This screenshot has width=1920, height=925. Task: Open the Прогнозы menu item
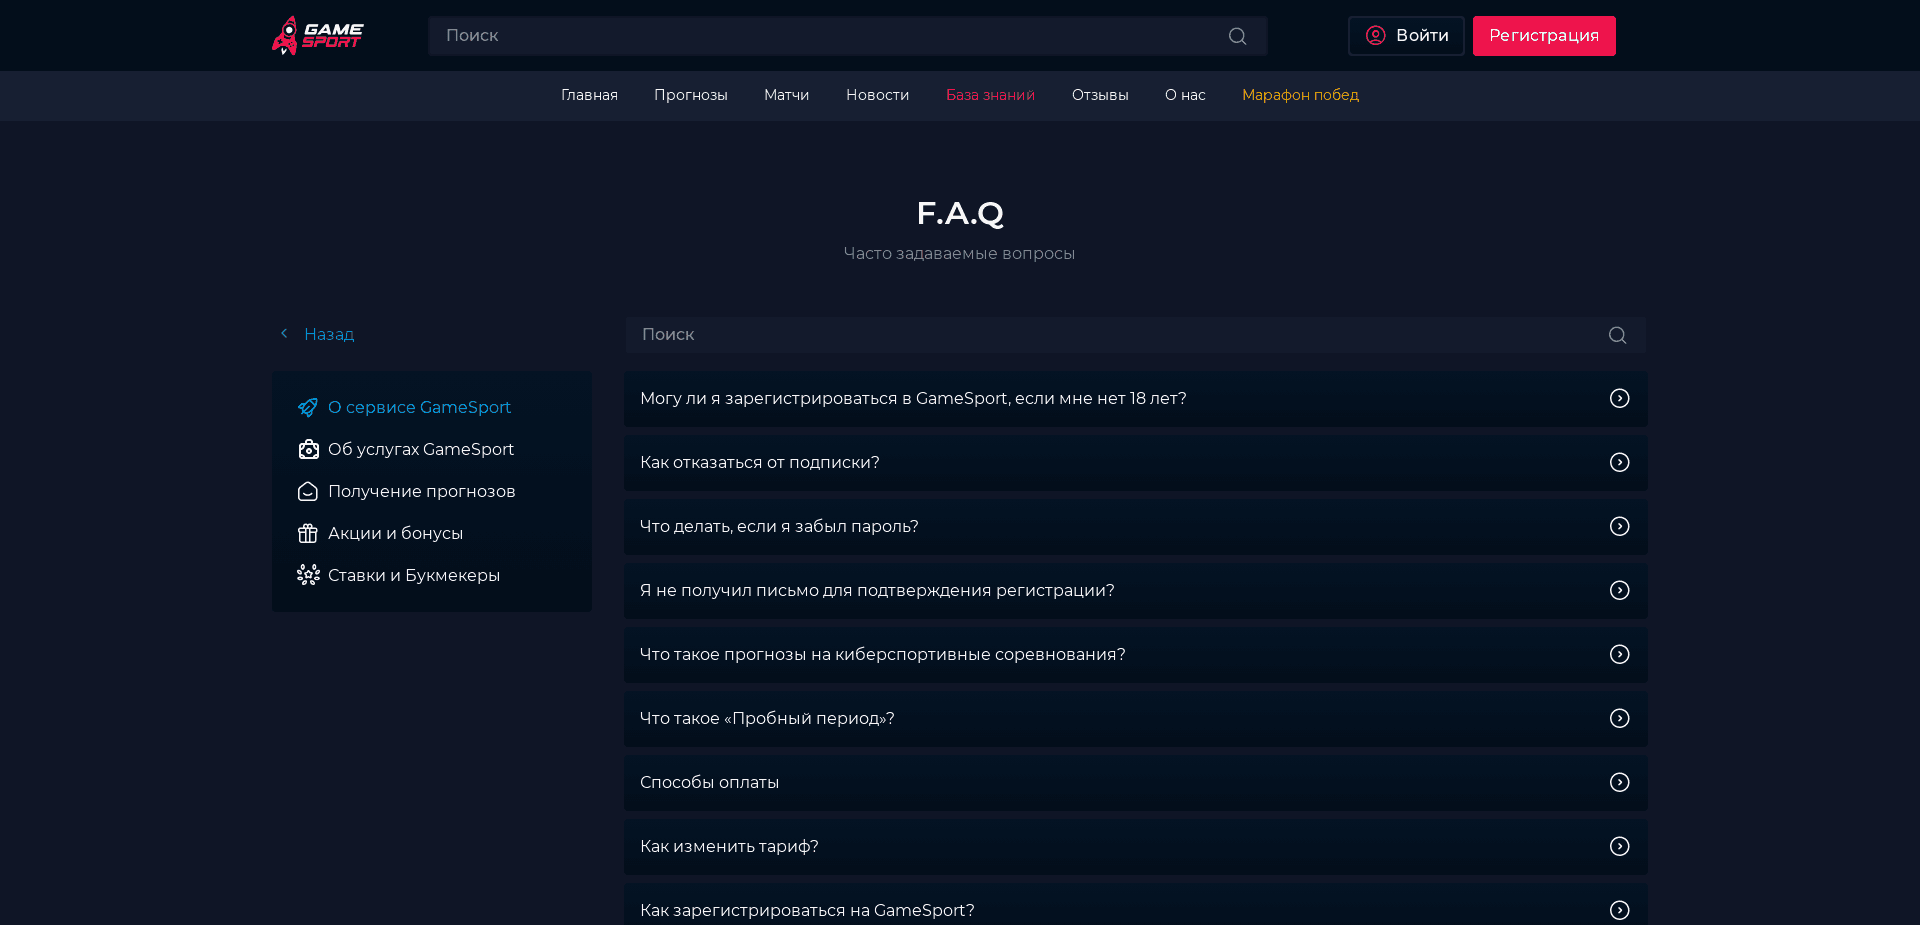point(691,95)
